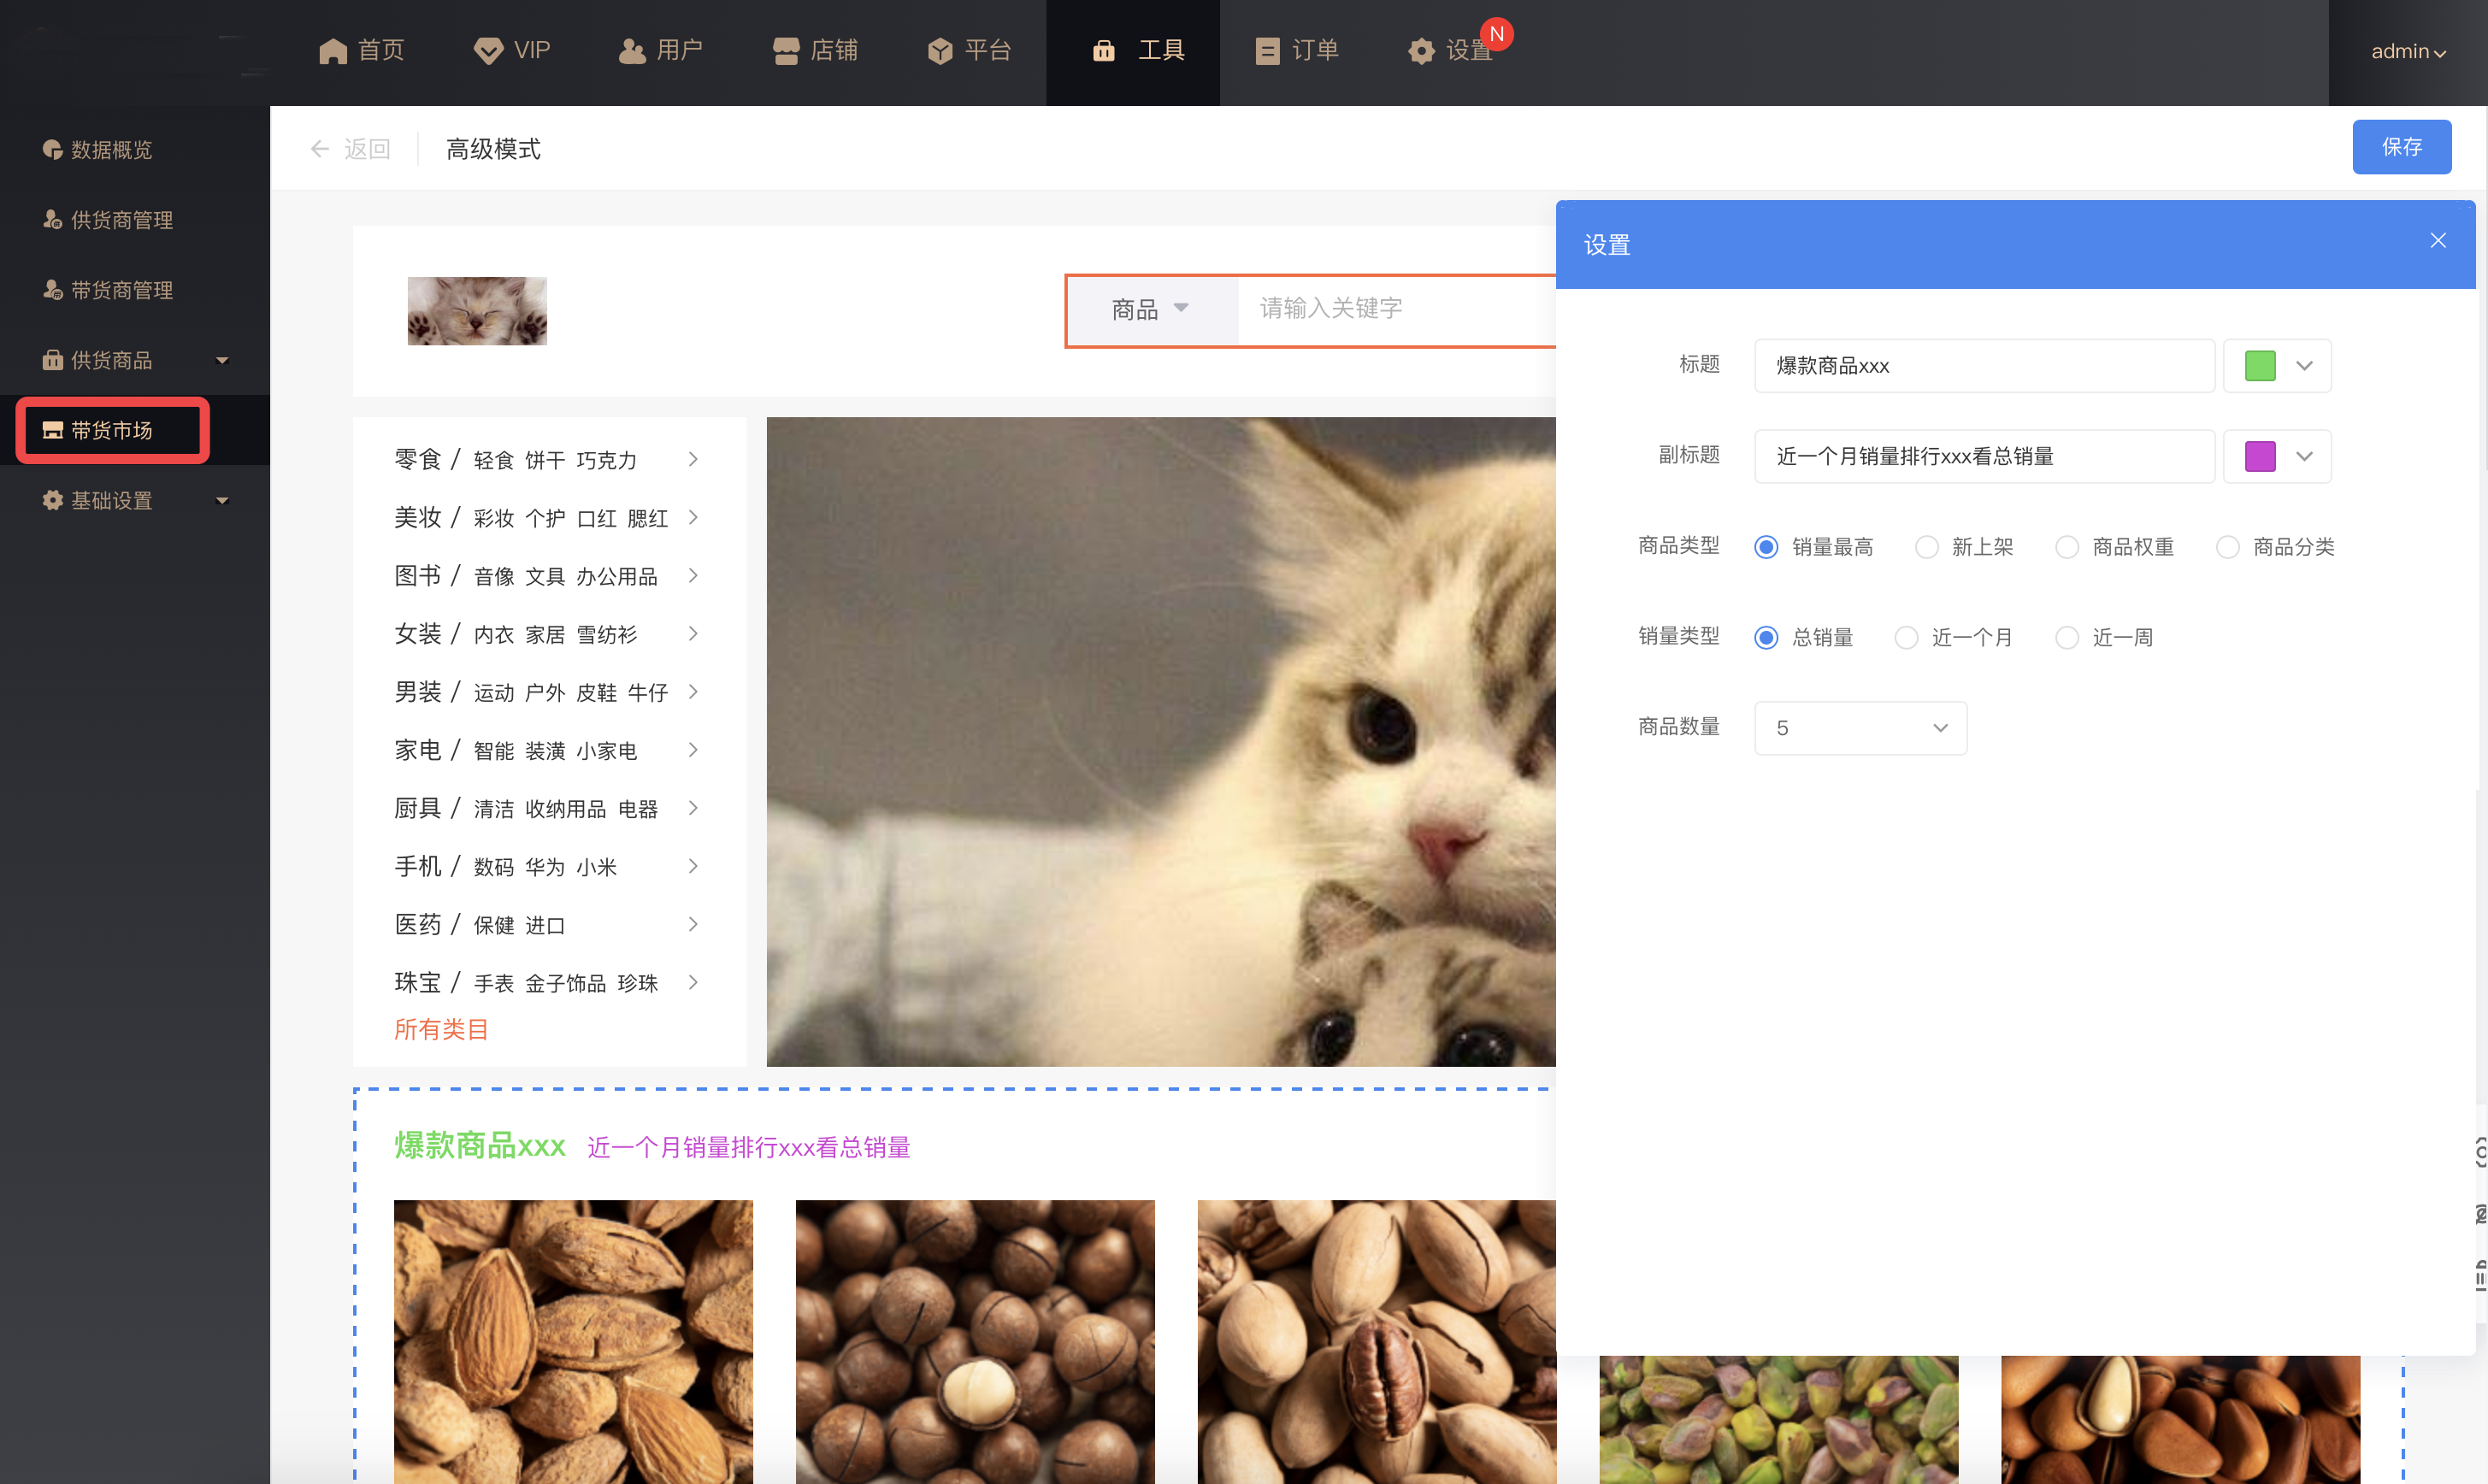Click the platform (平台) cube icon

940,51
